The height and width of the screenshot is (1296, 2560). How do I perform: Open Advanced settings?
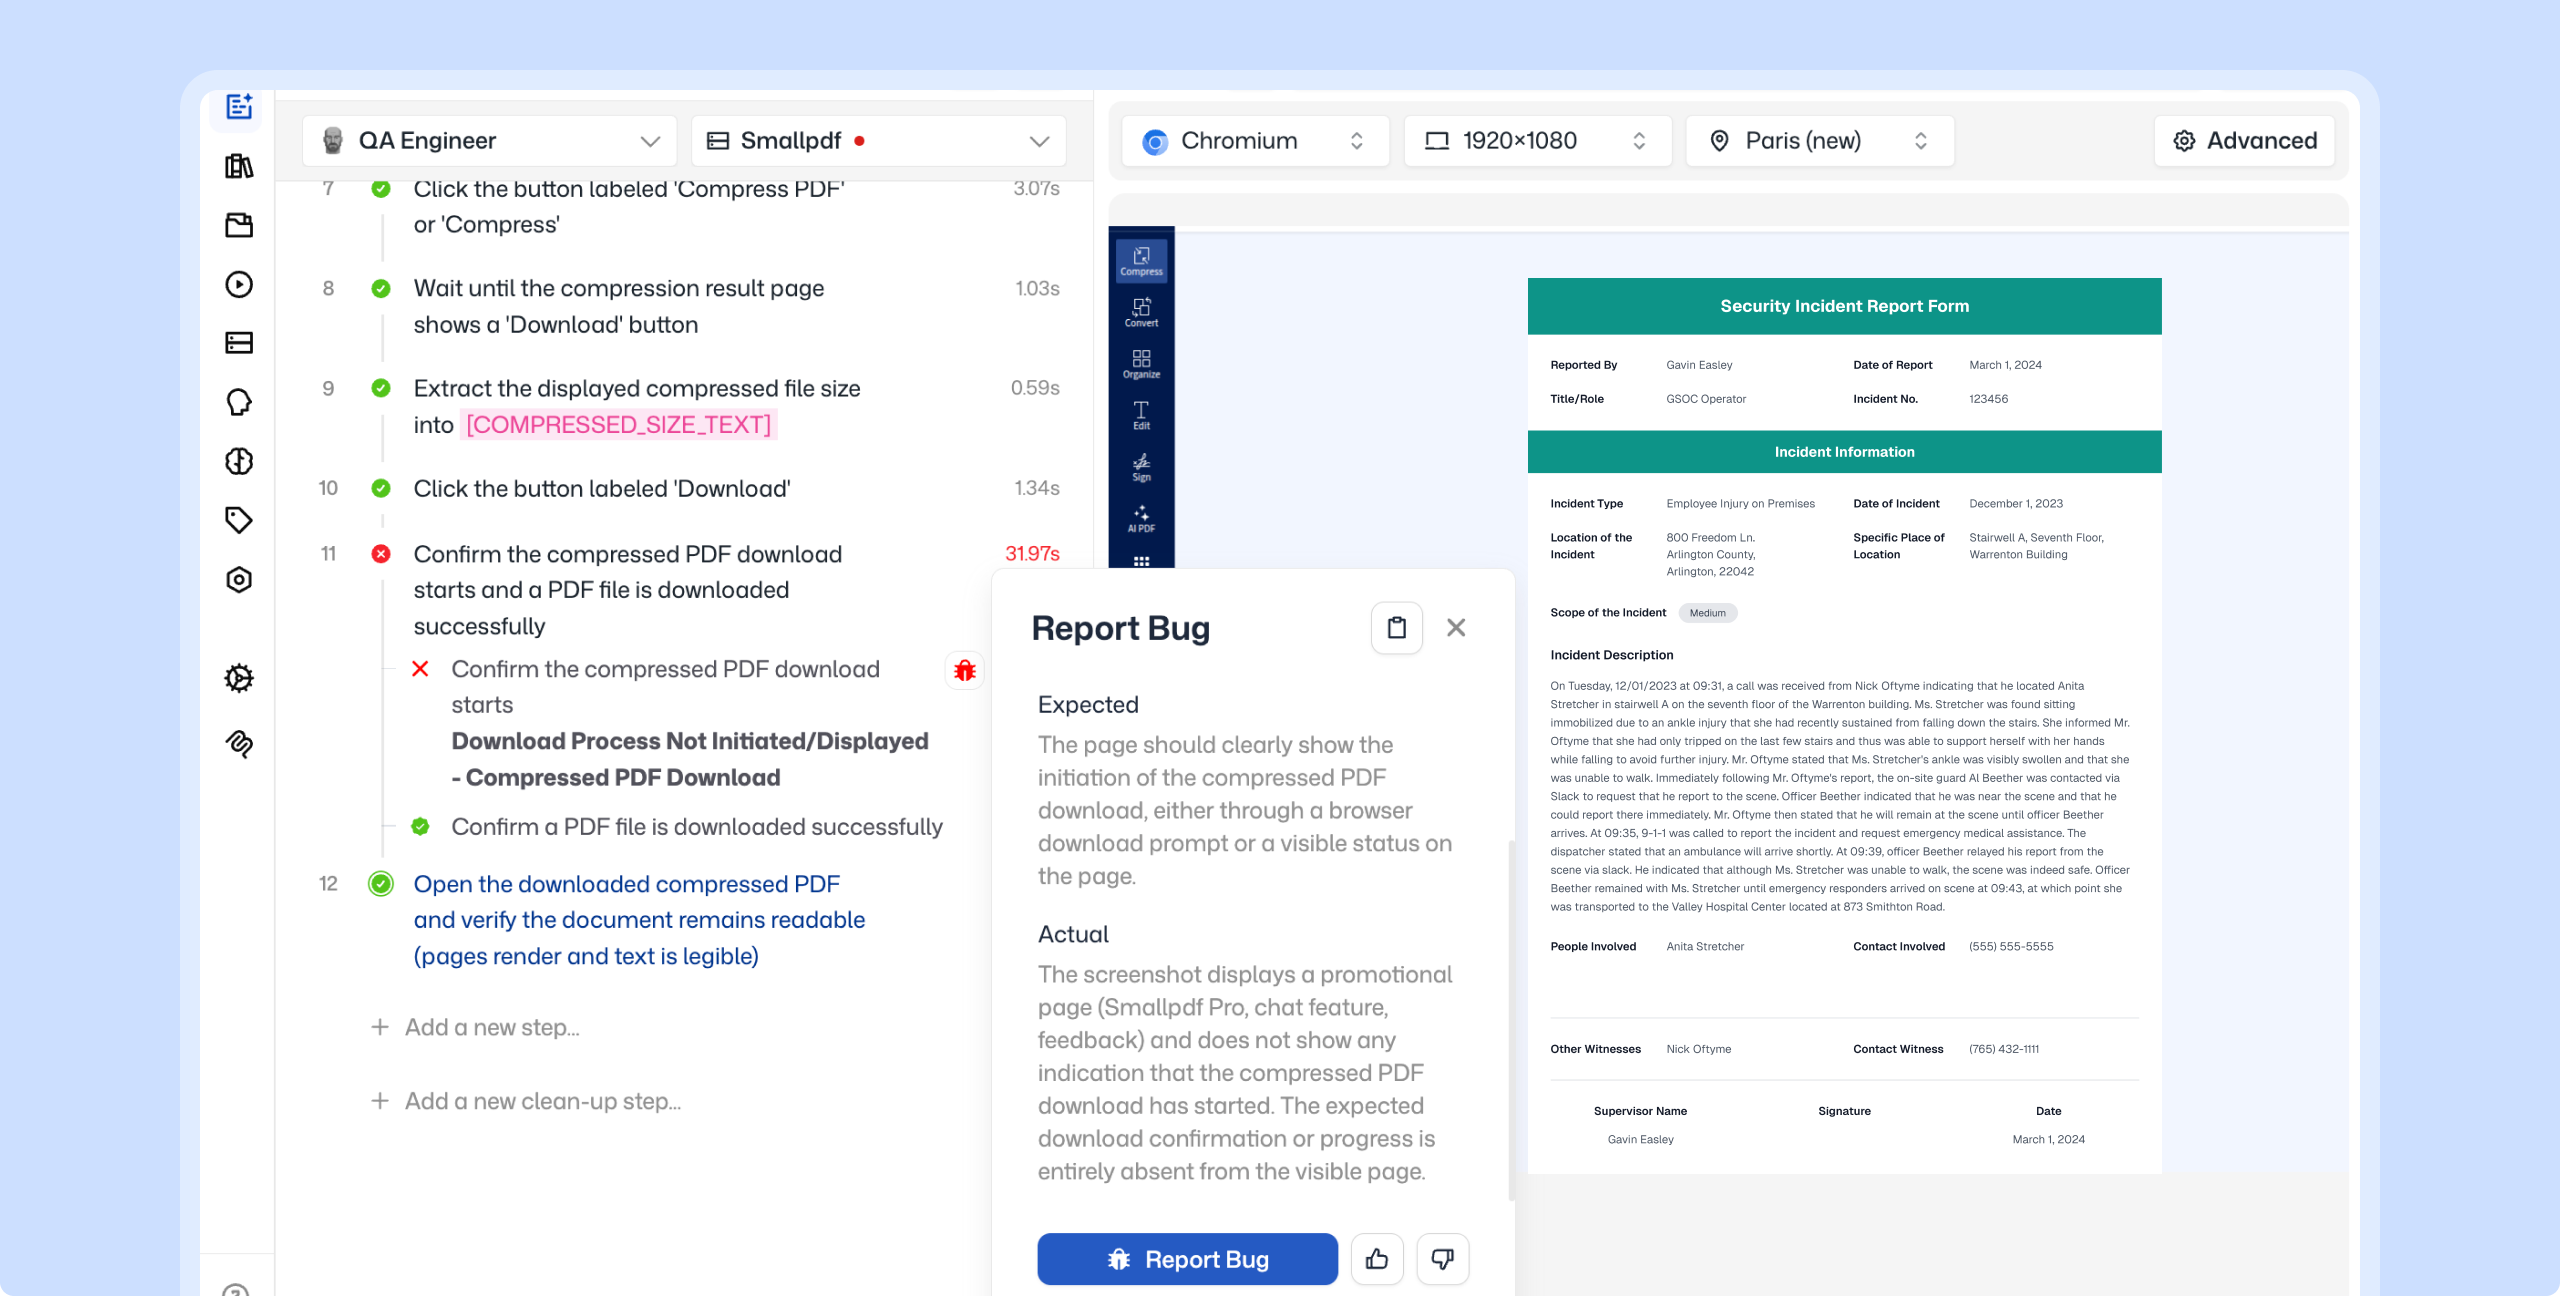click(2245, 141)
